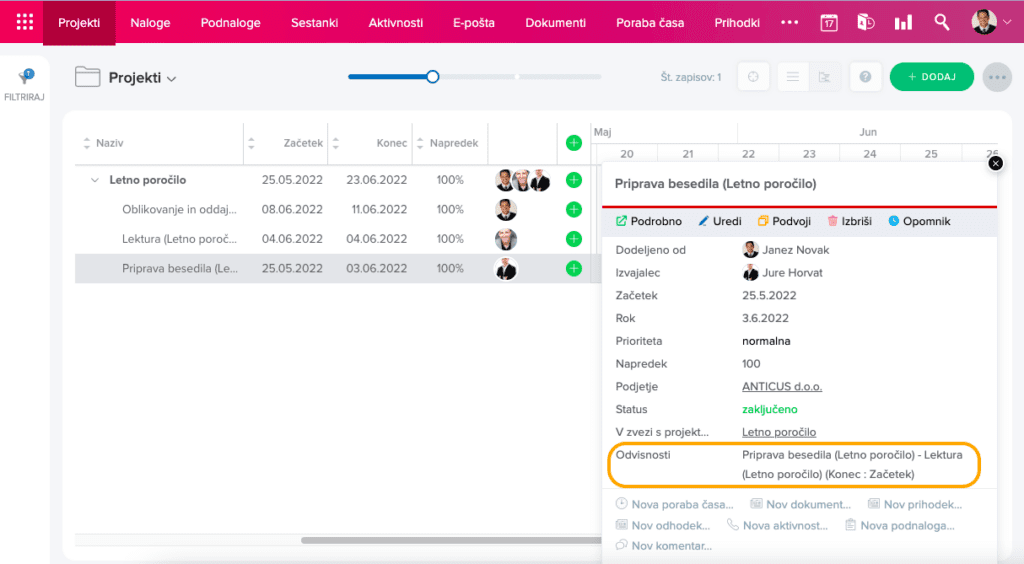Open the Projekti view dropdown
This screenshot has width=1024, height=564.
point(171,78)
